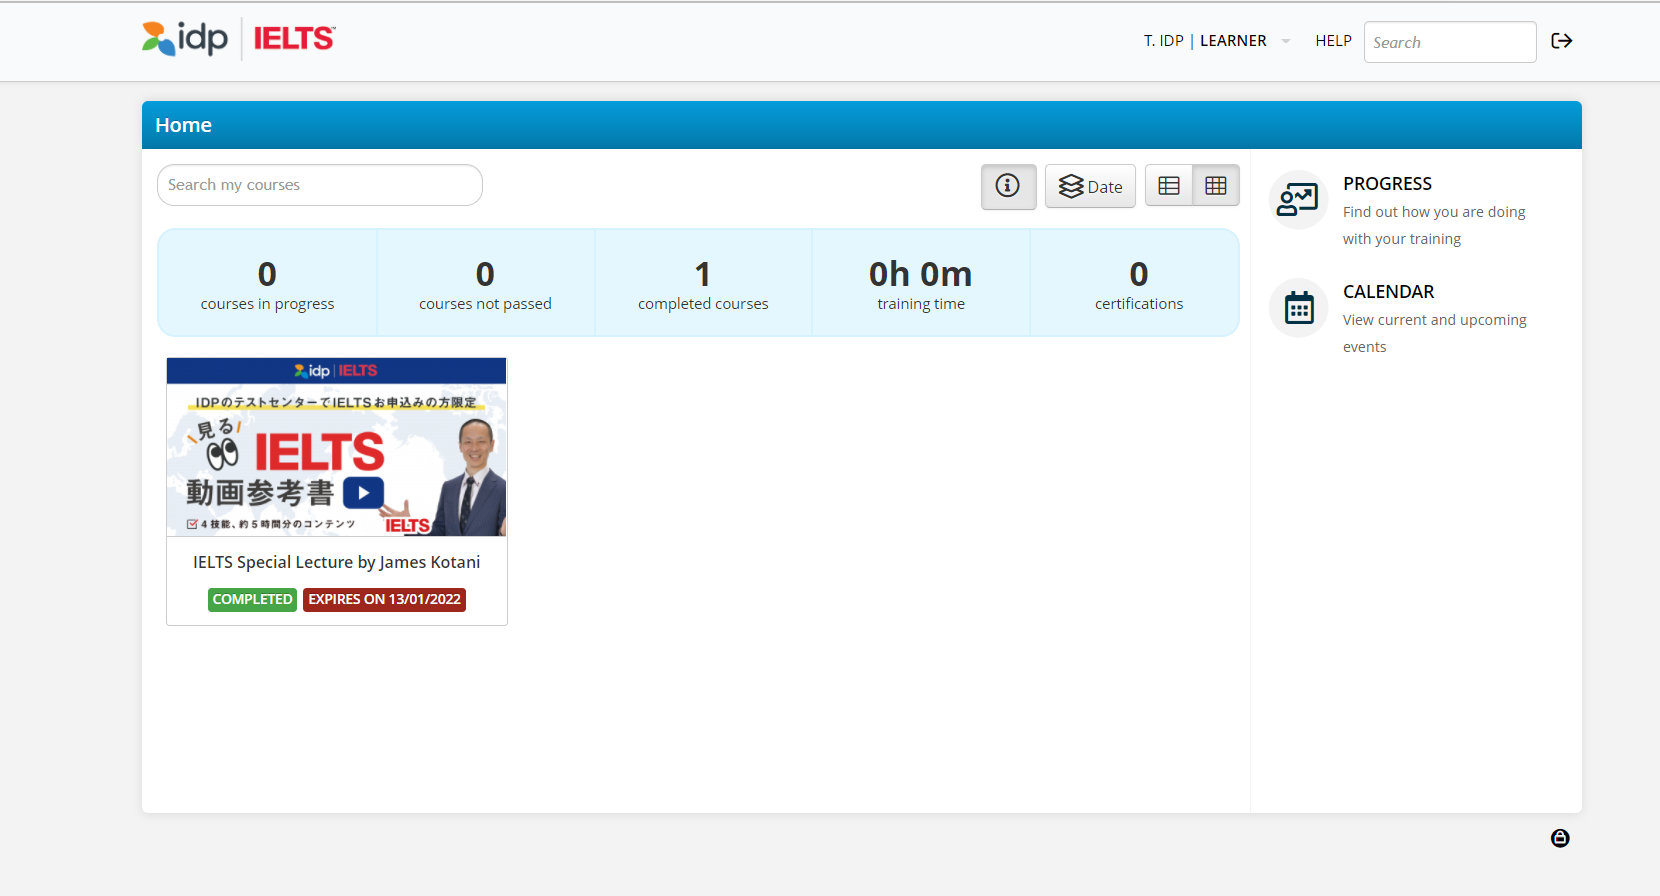The height and width of the screenshot is (896, 1660).
Task: Click the CALENDAR heading link
Action: 1388,292
